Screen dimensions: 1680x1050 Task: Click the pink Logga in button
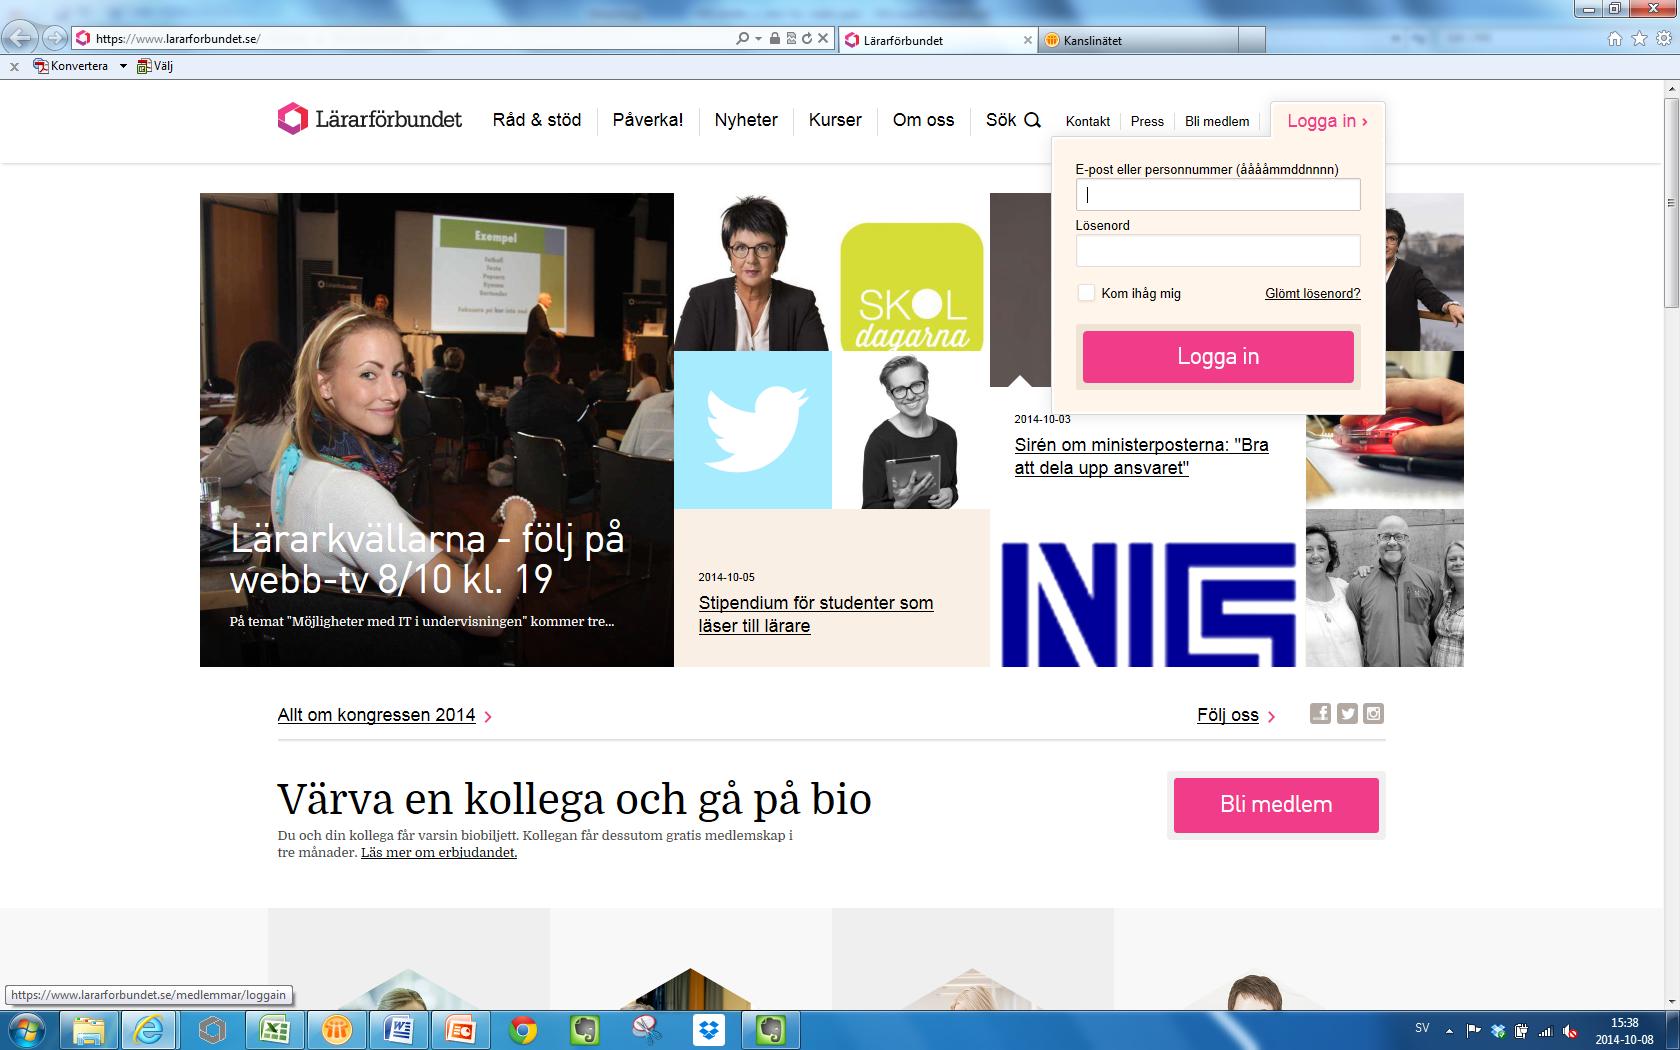point(1218,357)
